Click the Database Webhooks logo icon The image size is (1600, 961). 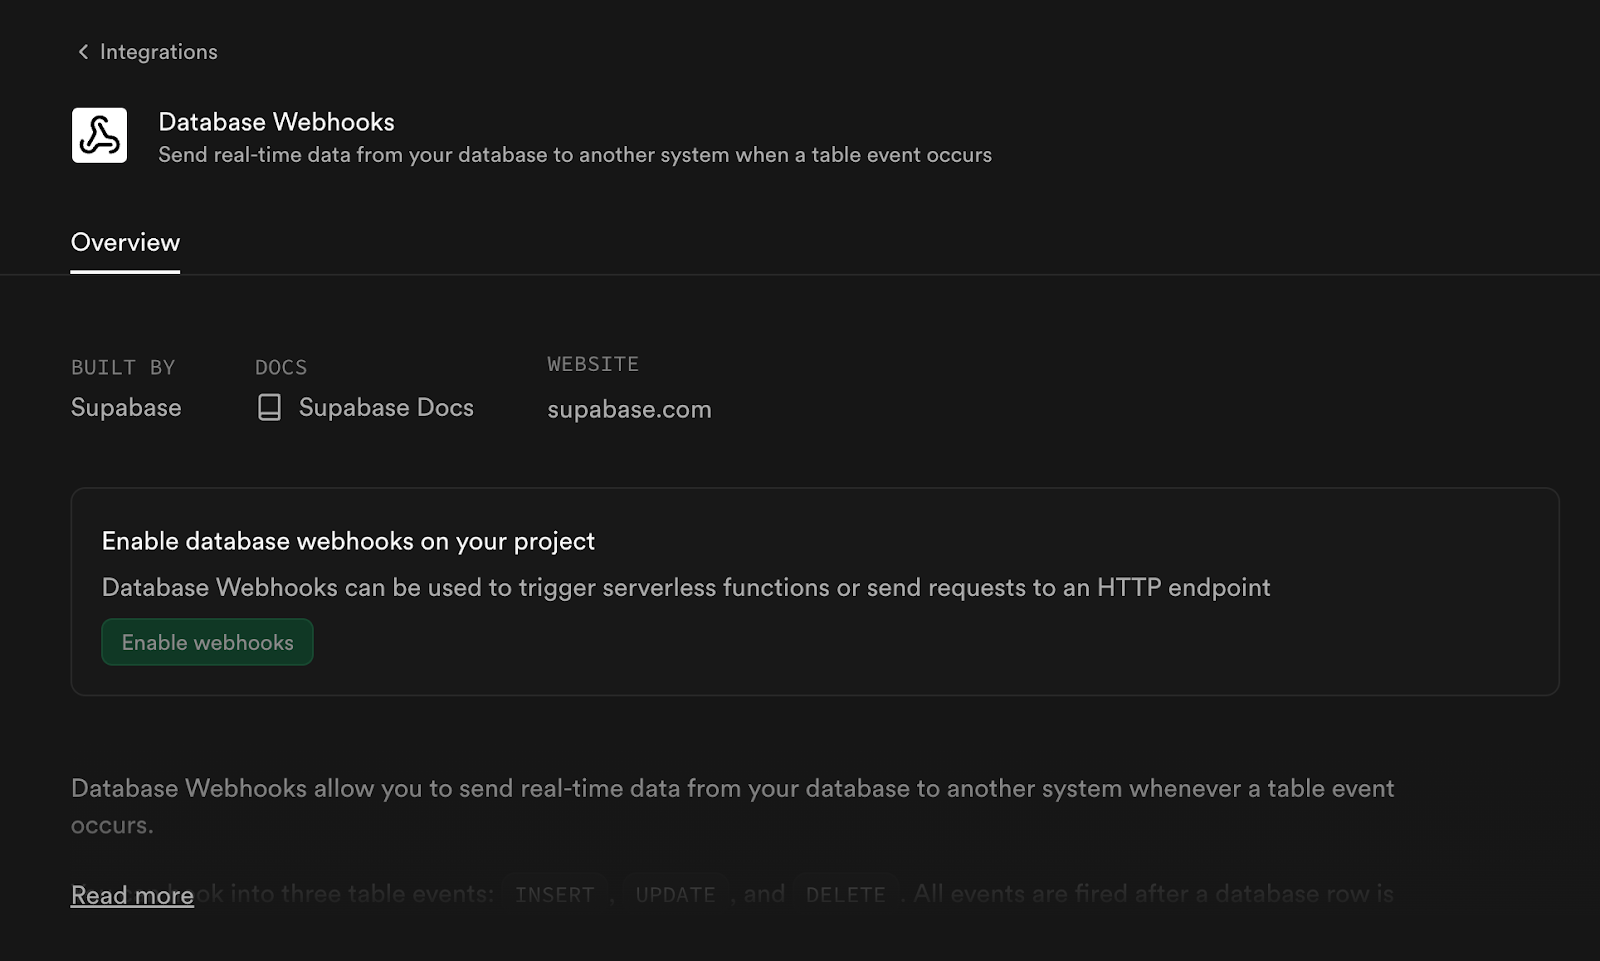click(99, 135)
